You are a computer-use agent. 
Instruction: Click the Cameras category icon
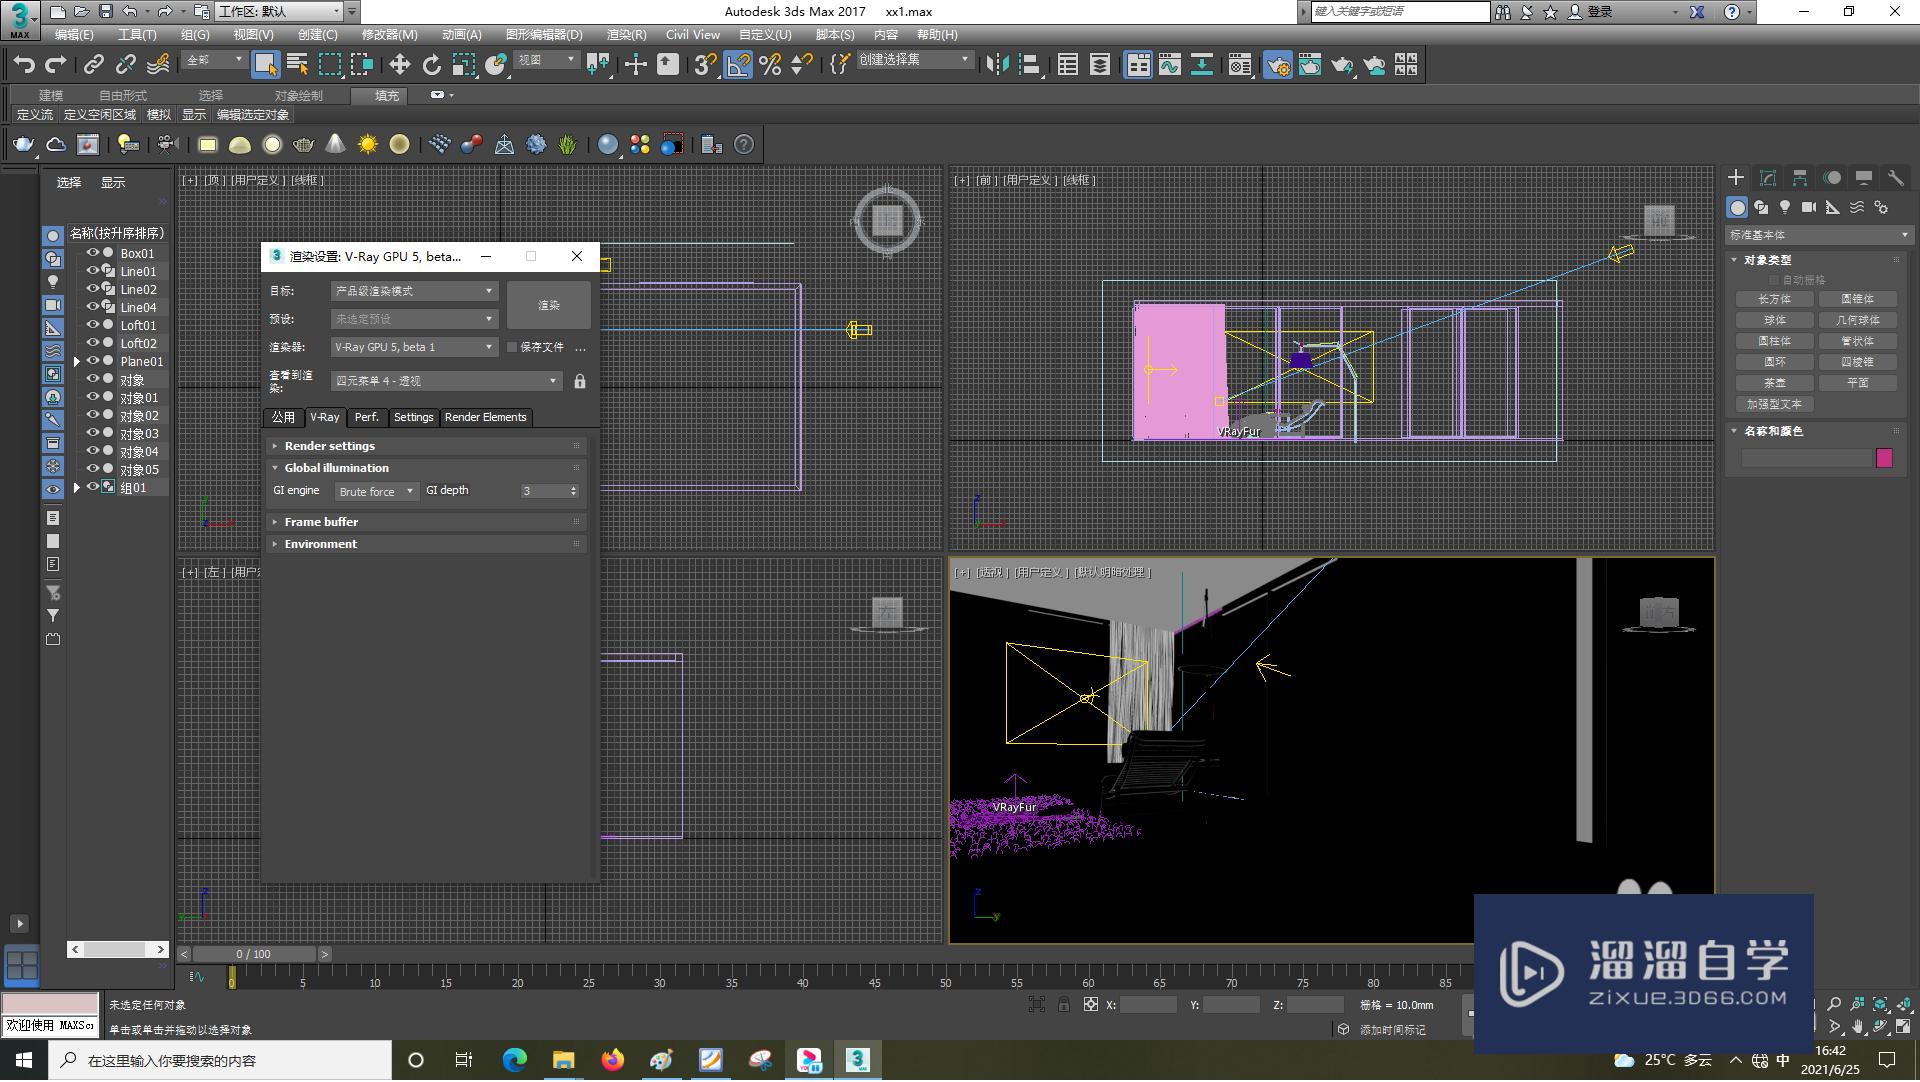click(1809, 207)
